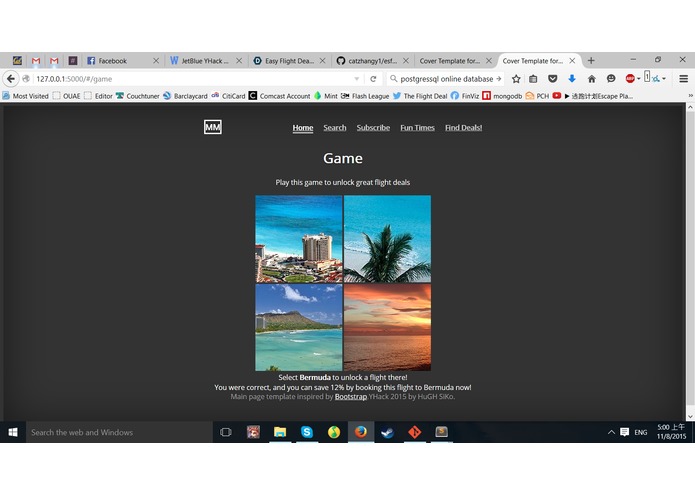Expand the address bar history dropdown
This screenshot has height=494, width=695.
[357, 79]
